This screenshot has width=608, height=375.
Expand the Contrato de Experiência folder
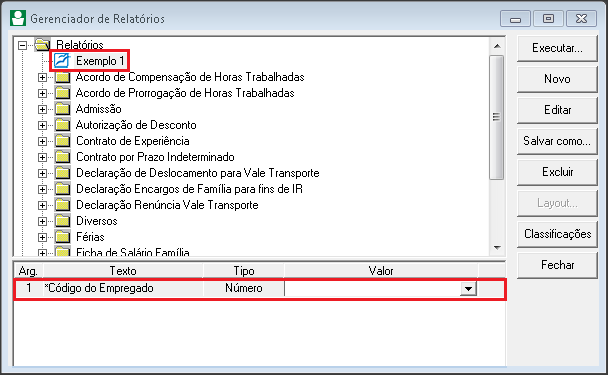[42, 141]
